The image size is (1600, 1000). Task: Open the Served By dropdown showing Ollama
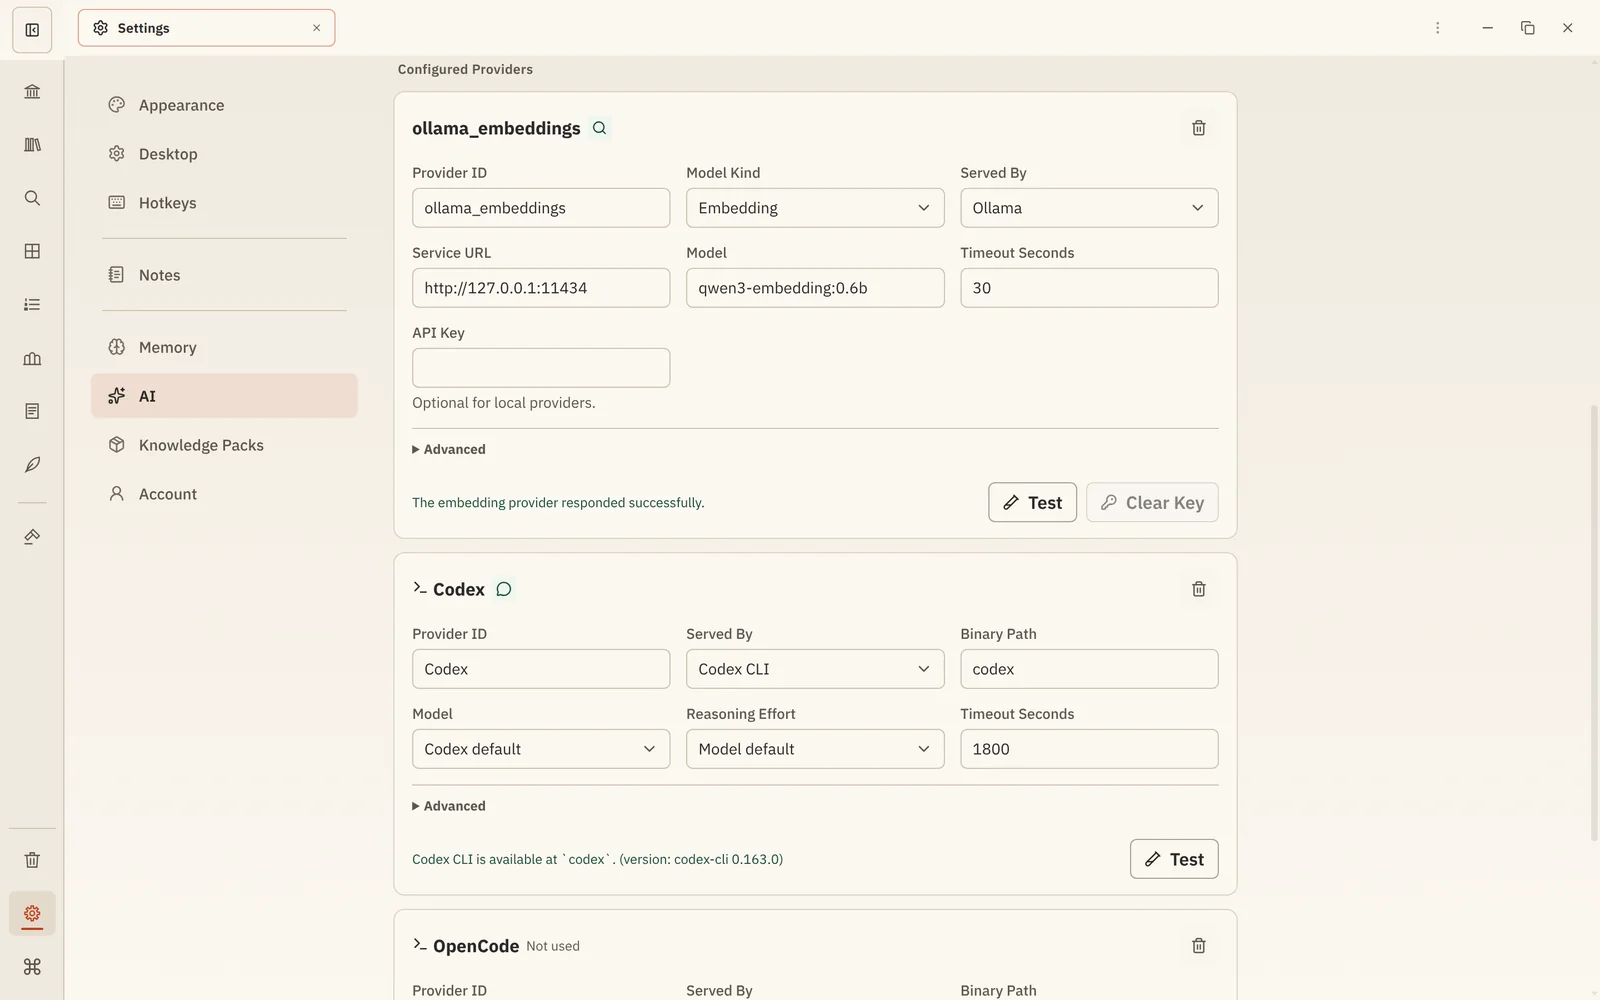pyautogui.click(x=1089, y=208)
